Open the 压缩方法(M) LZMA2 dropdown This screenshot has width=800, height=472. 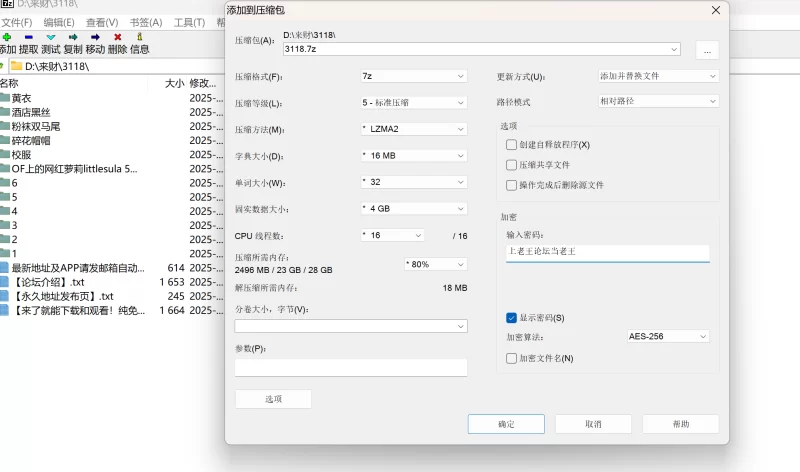[414, 129]
